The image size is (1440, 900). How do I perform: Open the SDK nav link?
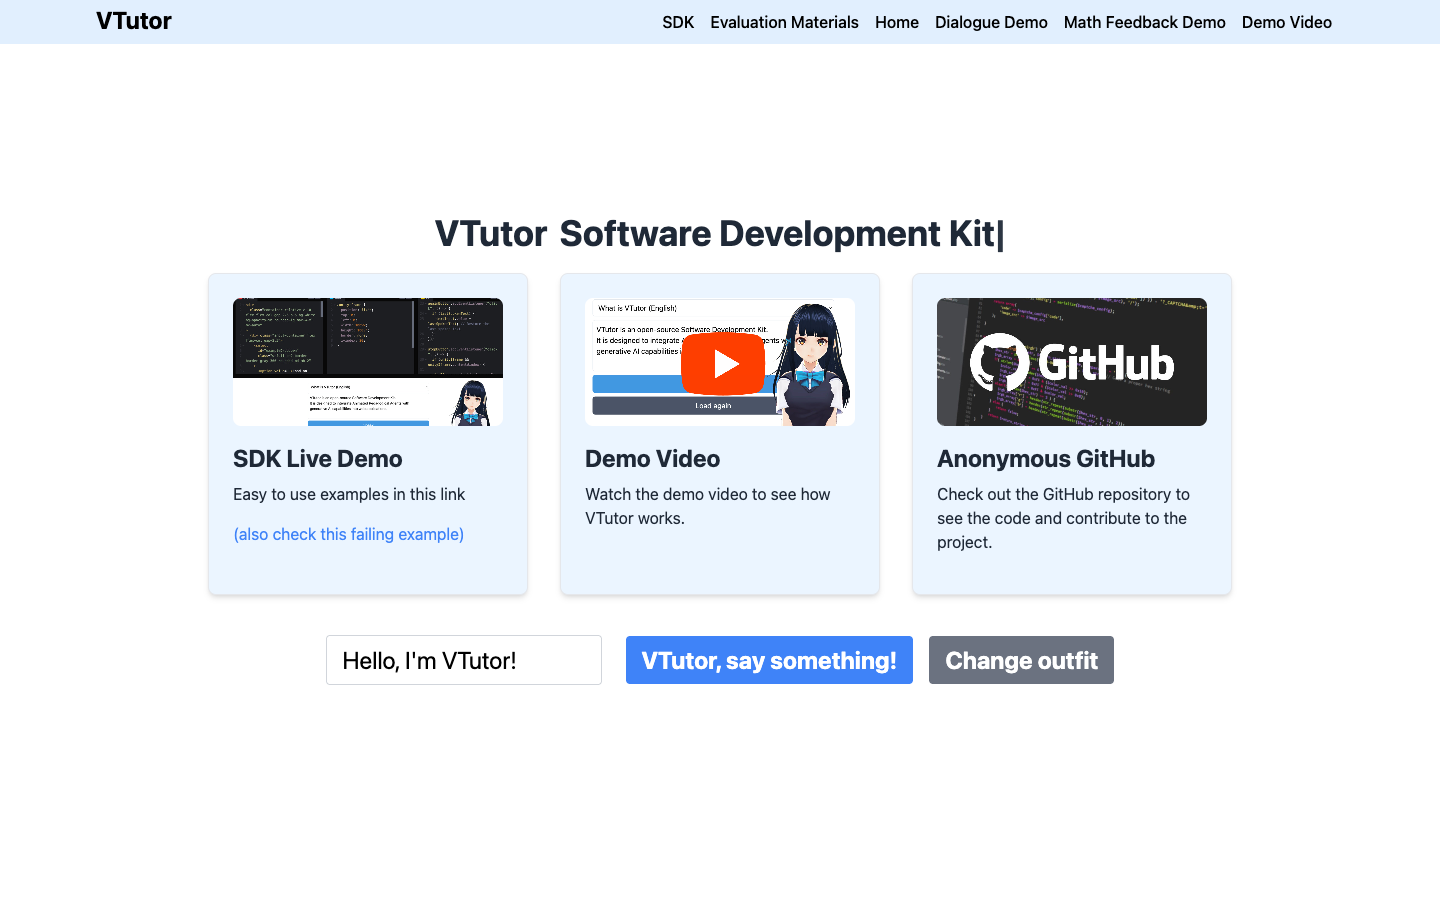(678, 22)
